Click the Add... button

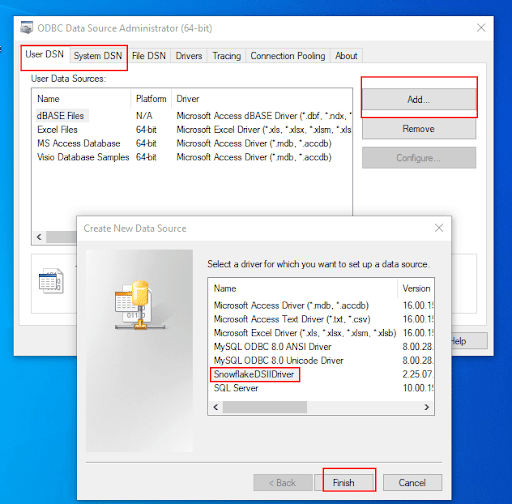(419, 99)
